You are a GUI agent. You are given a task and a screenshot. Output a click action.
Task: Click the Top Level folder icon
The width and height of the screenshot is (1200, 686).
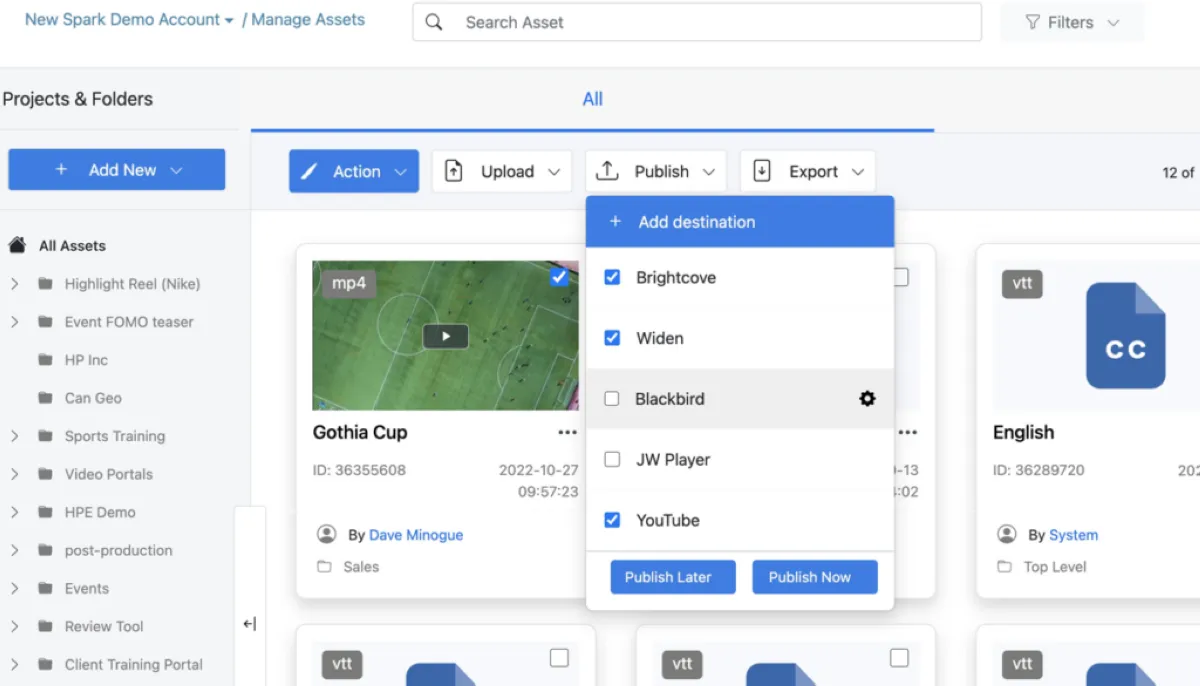1004,567
